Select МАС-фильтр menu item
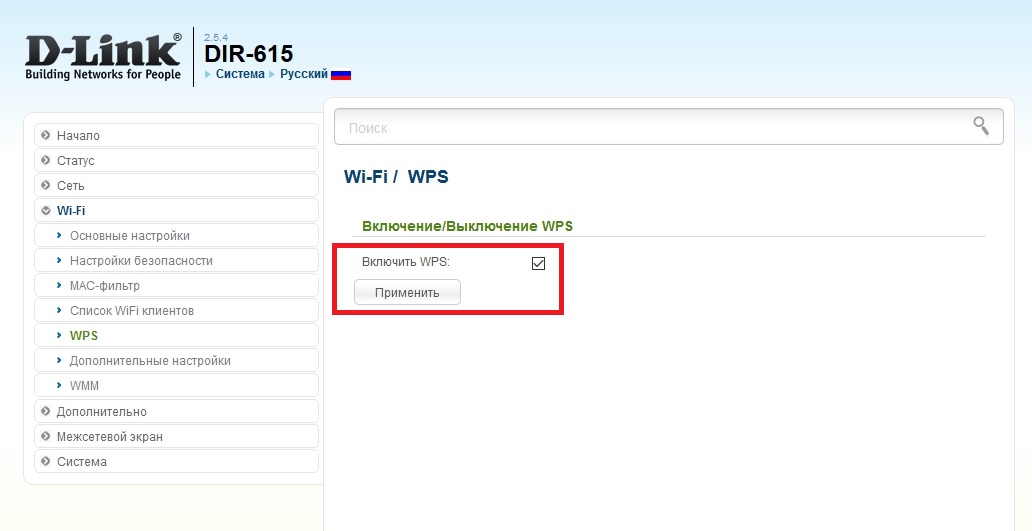The width and height of the screenshot is (1032, 531). point(104,286)
